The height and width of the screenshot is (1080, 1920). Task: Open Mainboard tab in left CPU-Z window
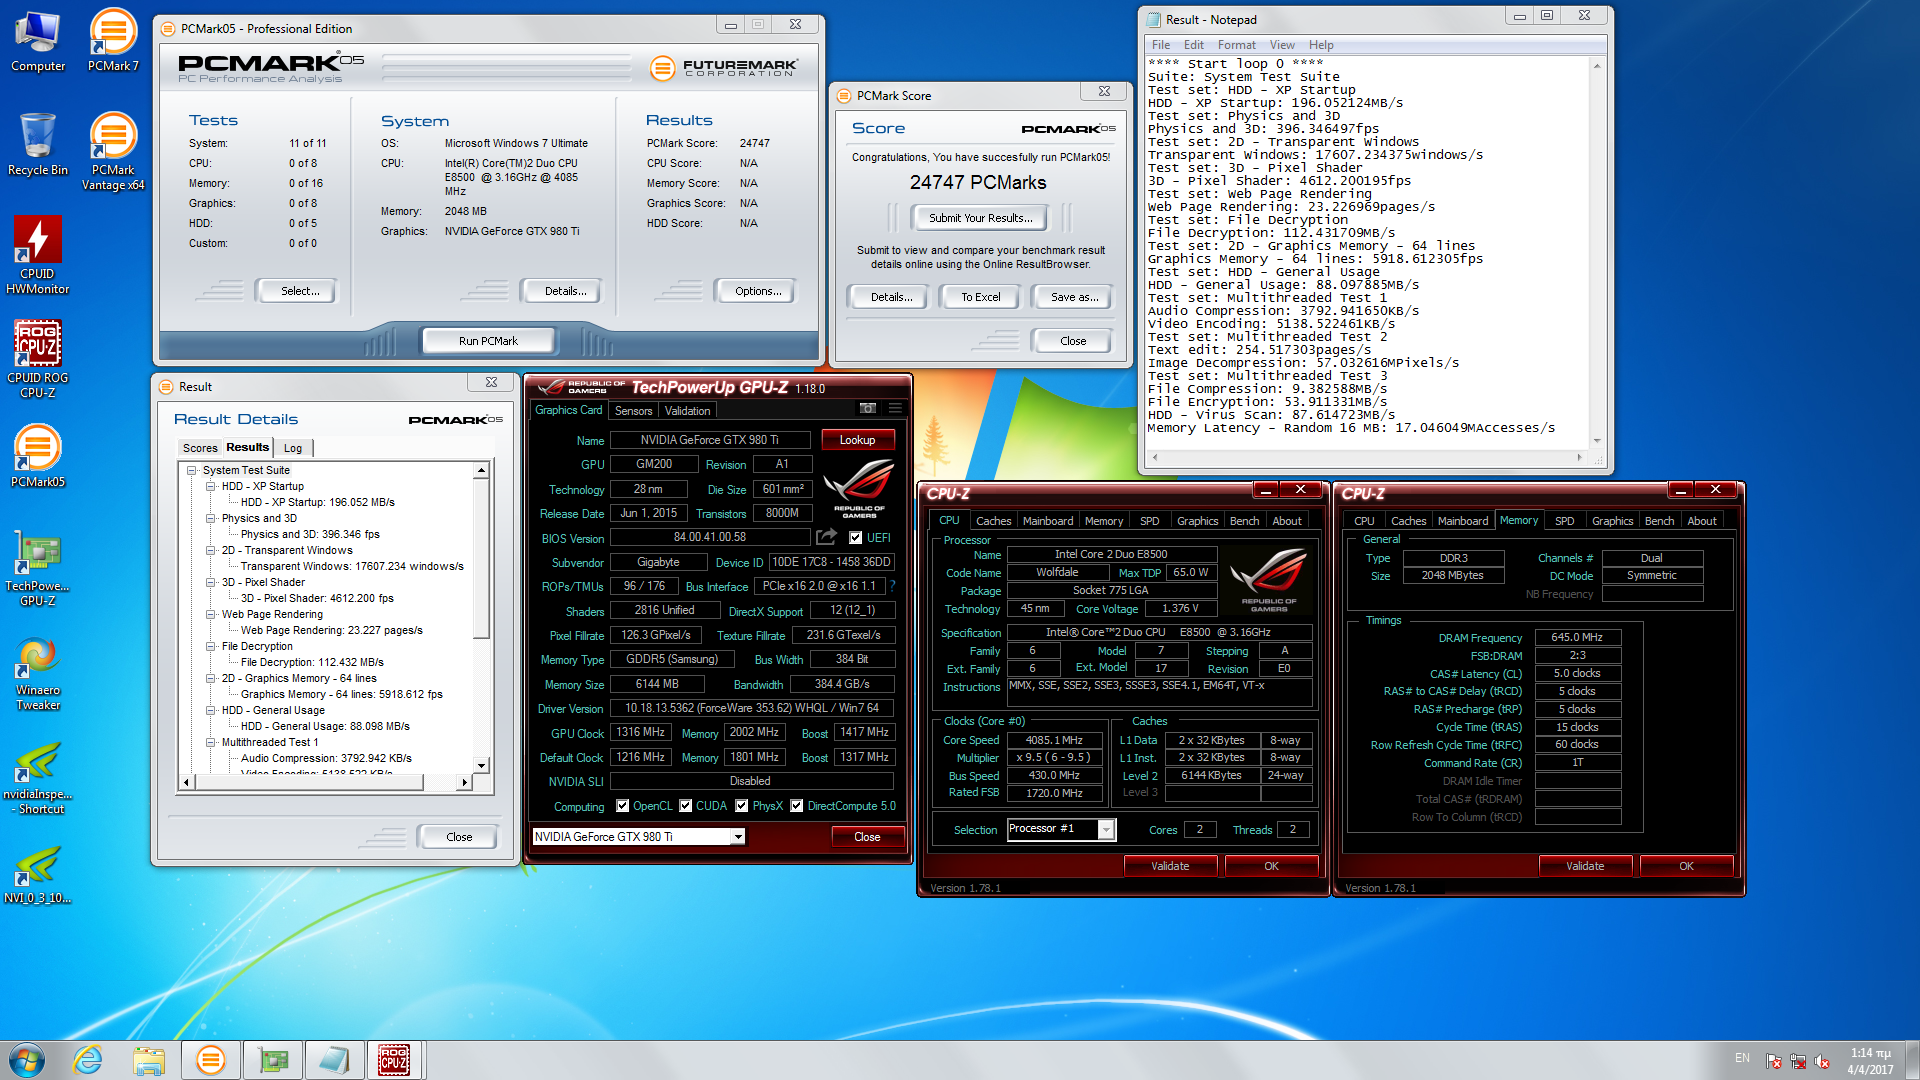tap(1047, 521)
